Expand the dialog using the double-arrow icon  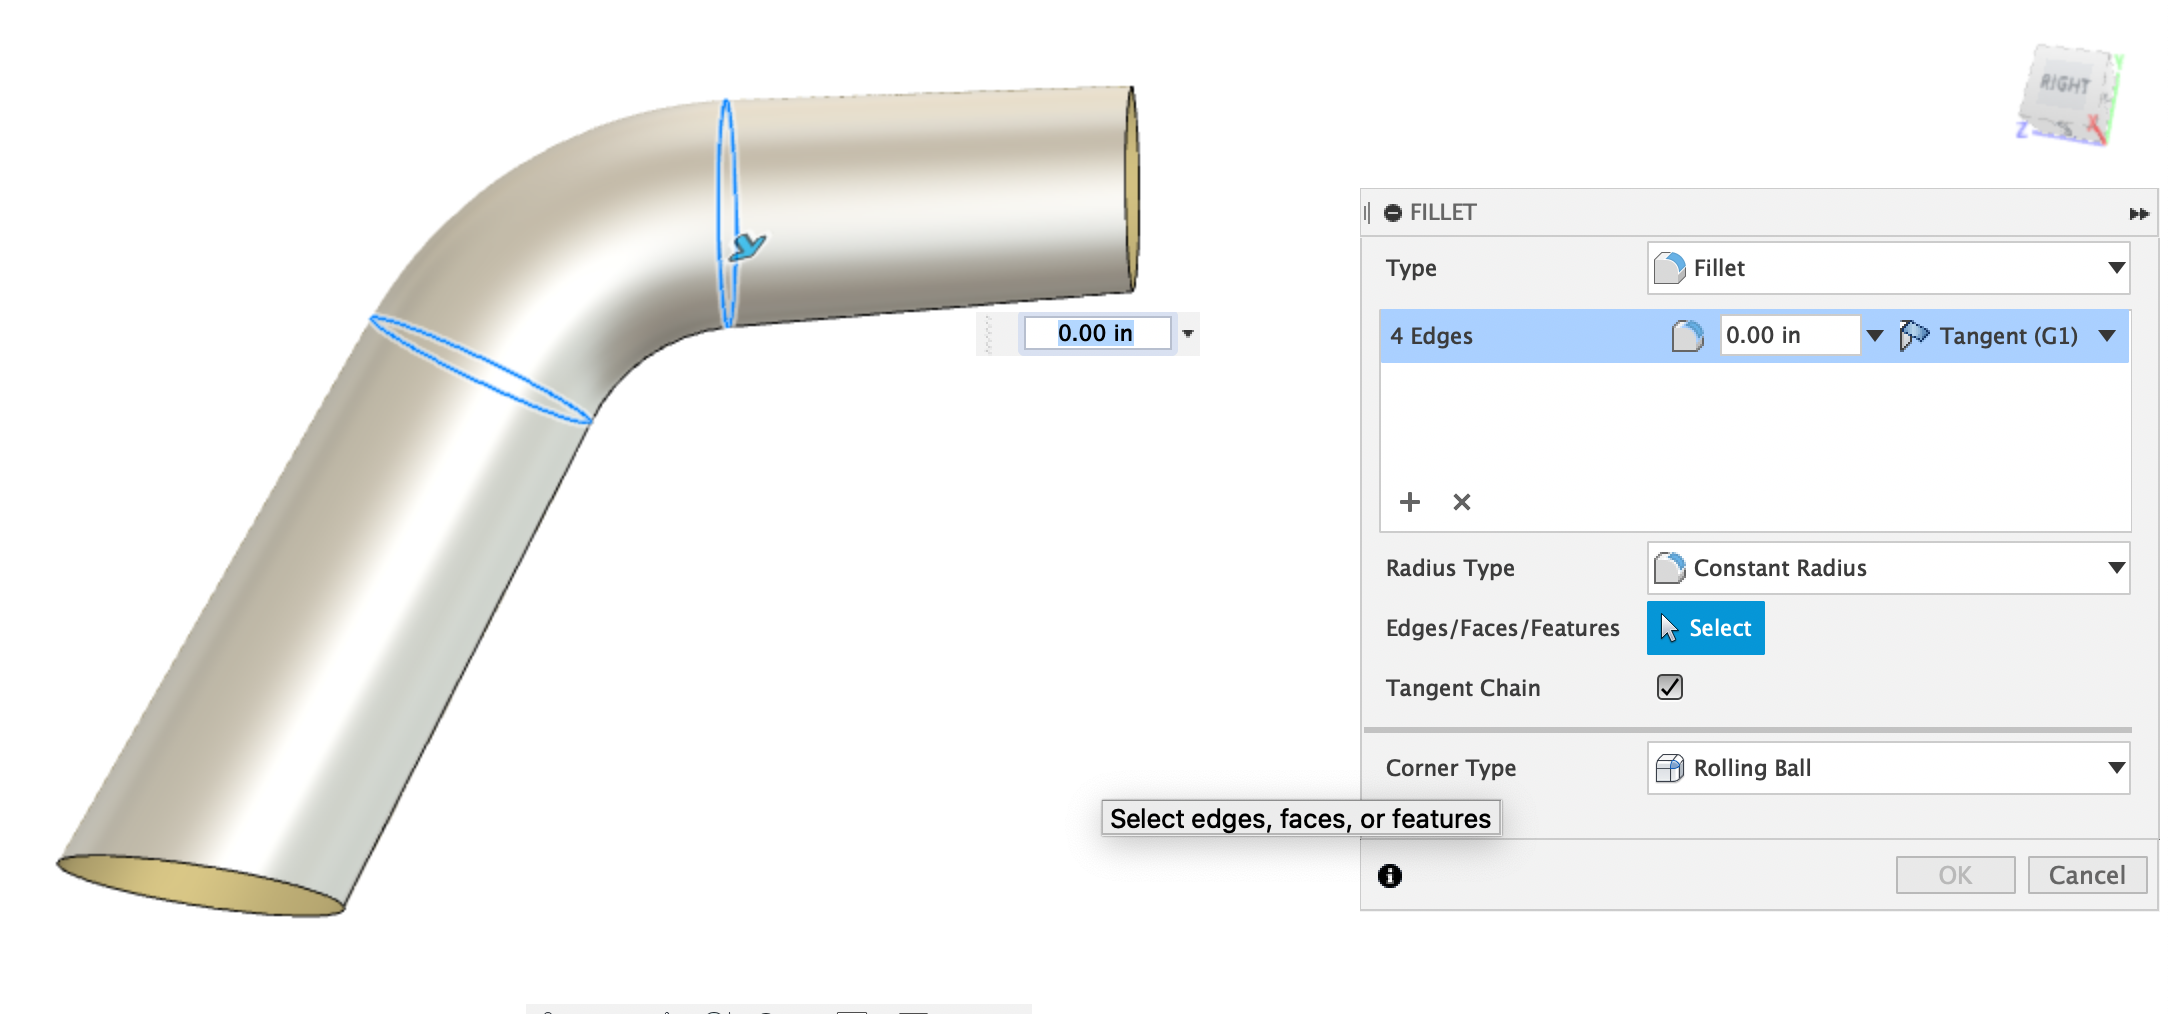(2141, 212)
